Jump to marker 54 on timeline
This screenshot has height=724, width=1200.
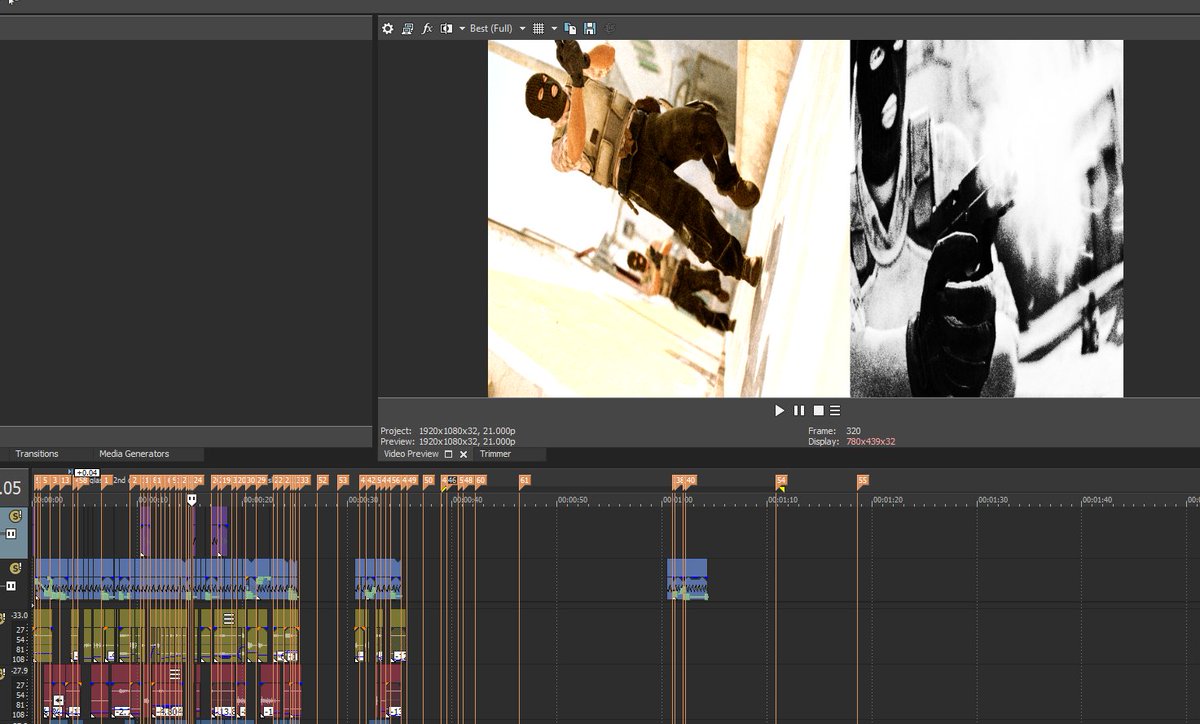pos(781,481)
